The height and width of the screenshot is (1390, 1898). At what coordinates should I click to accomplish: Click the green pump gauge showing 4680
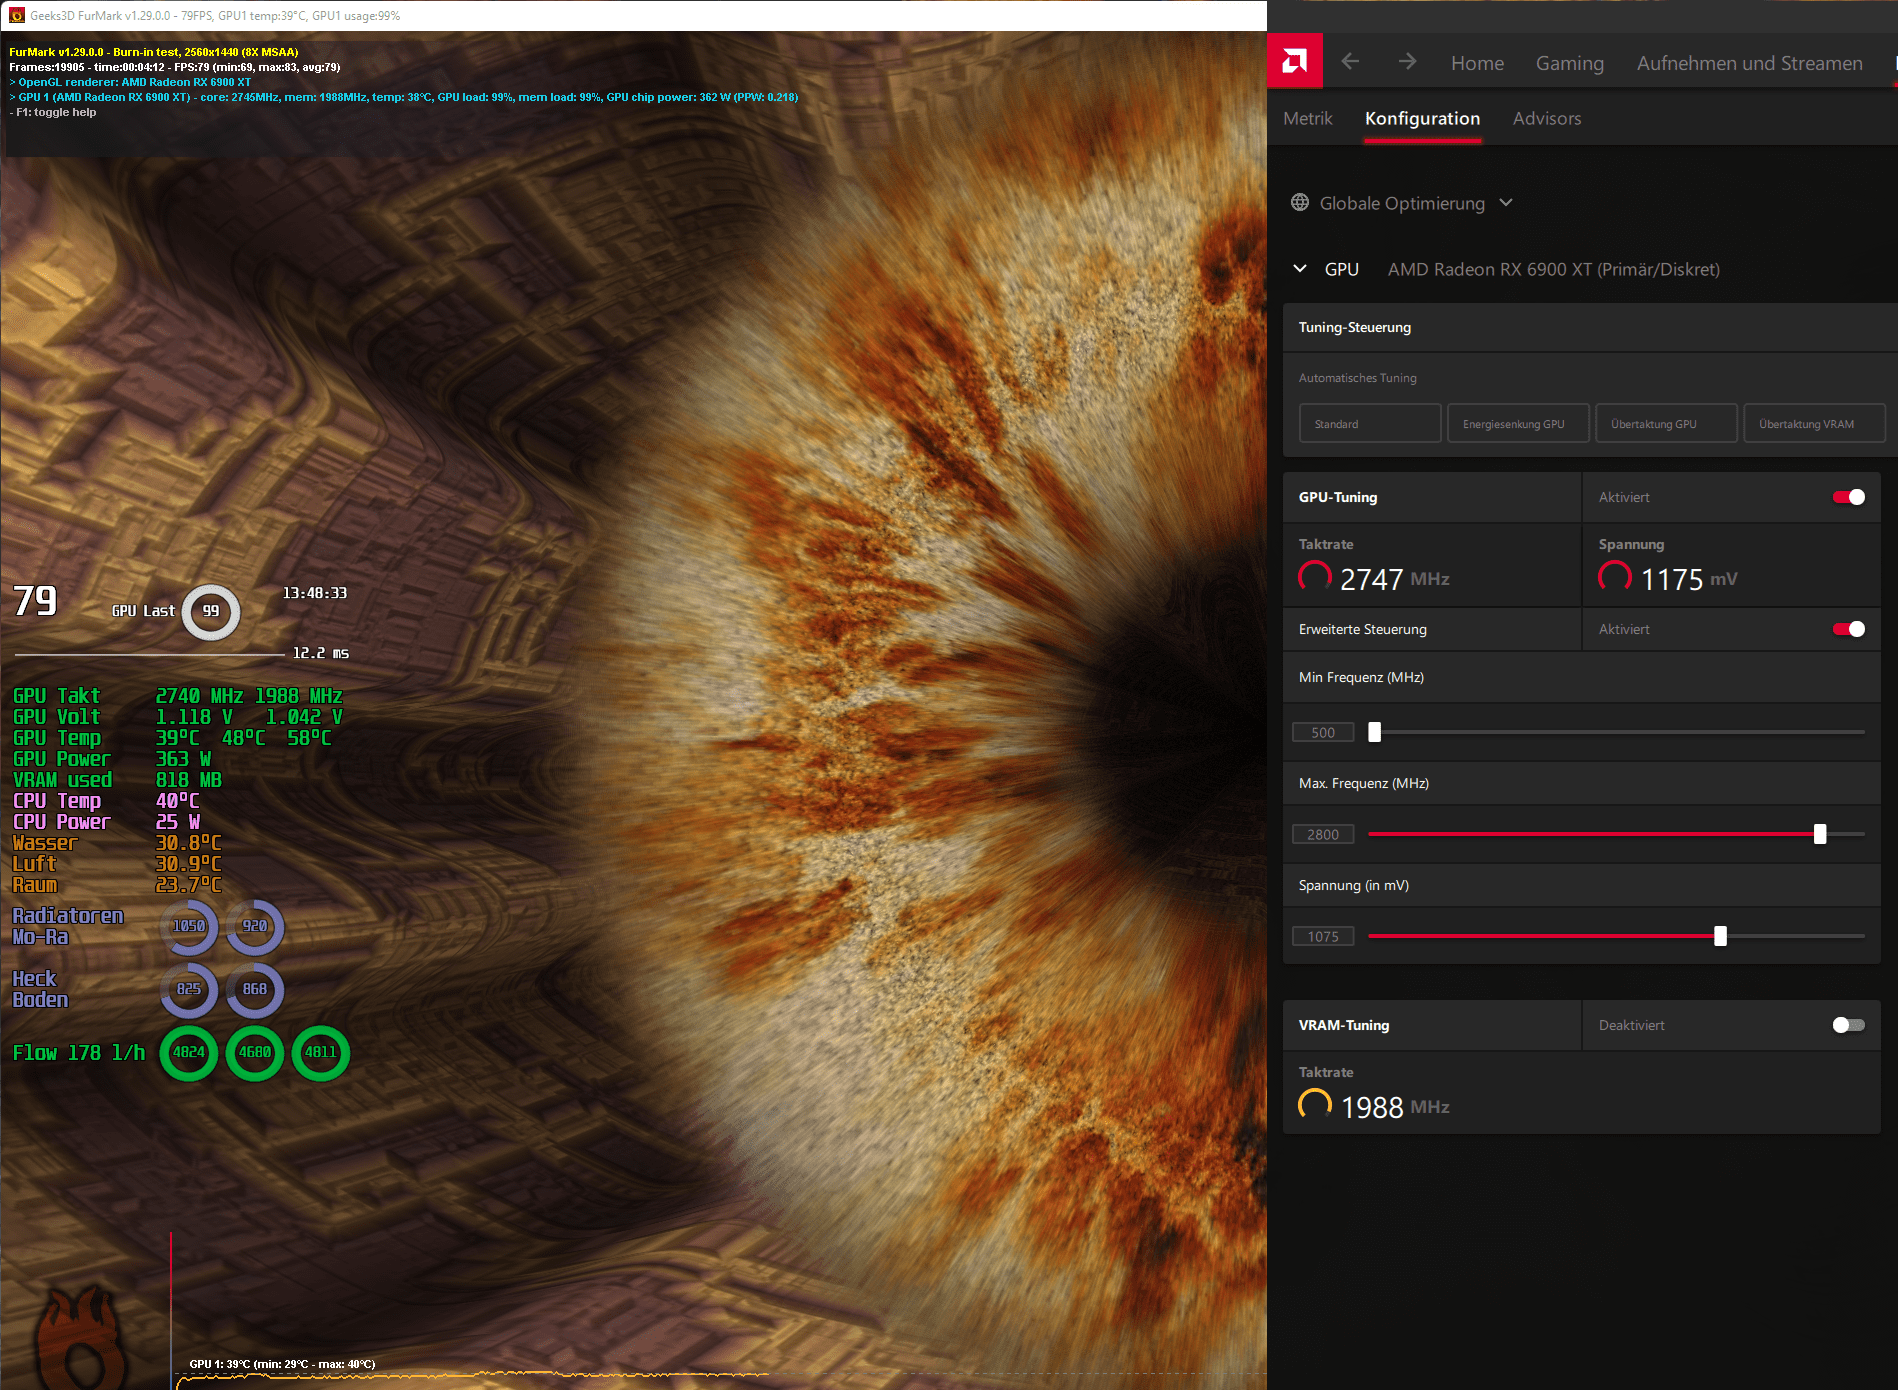point(255,1052)
